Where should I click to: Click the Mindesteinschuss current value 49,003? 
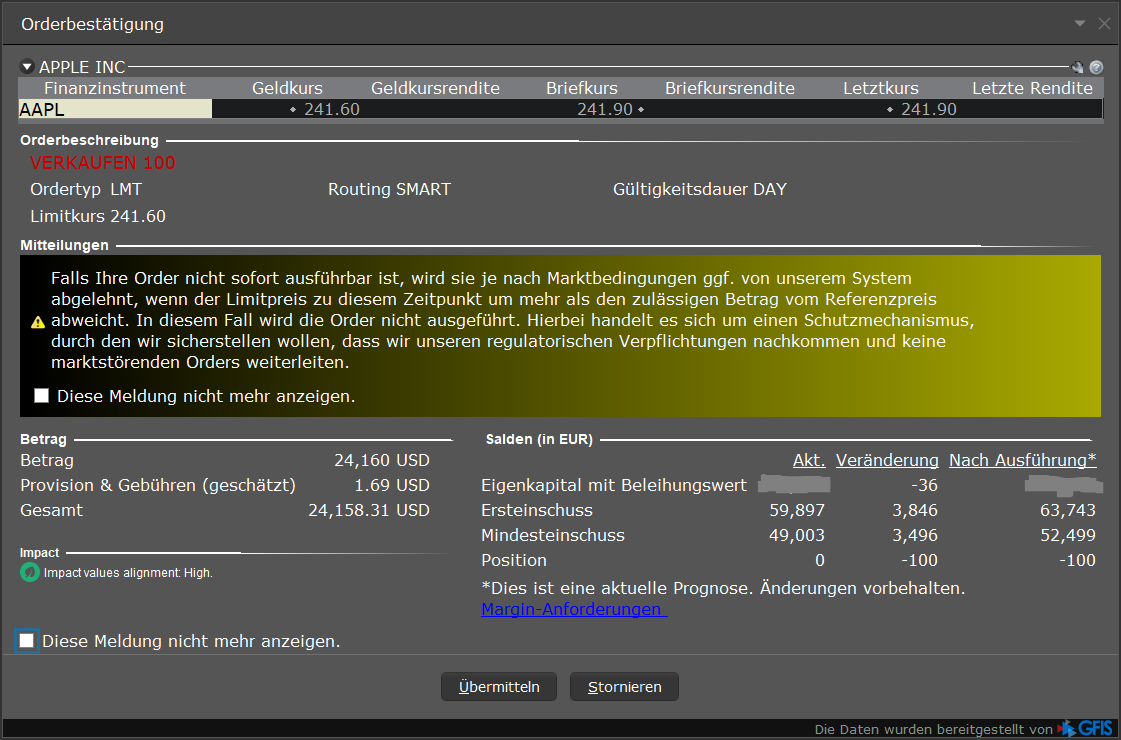pos(797,536)
